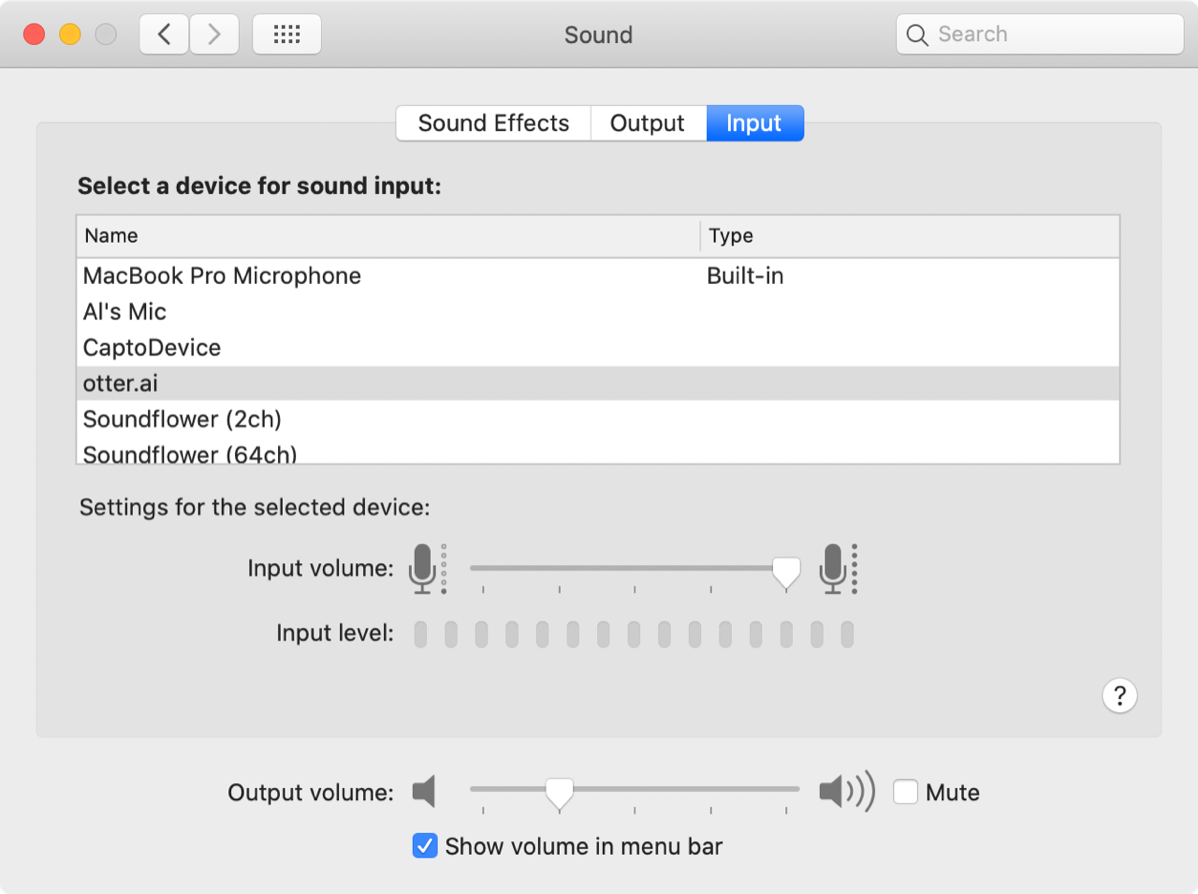Image resolution: width=1198 pixels, height=894 pixels.
Task: Choose Al's Mic from device list
Action: click(x=125, y=312)
